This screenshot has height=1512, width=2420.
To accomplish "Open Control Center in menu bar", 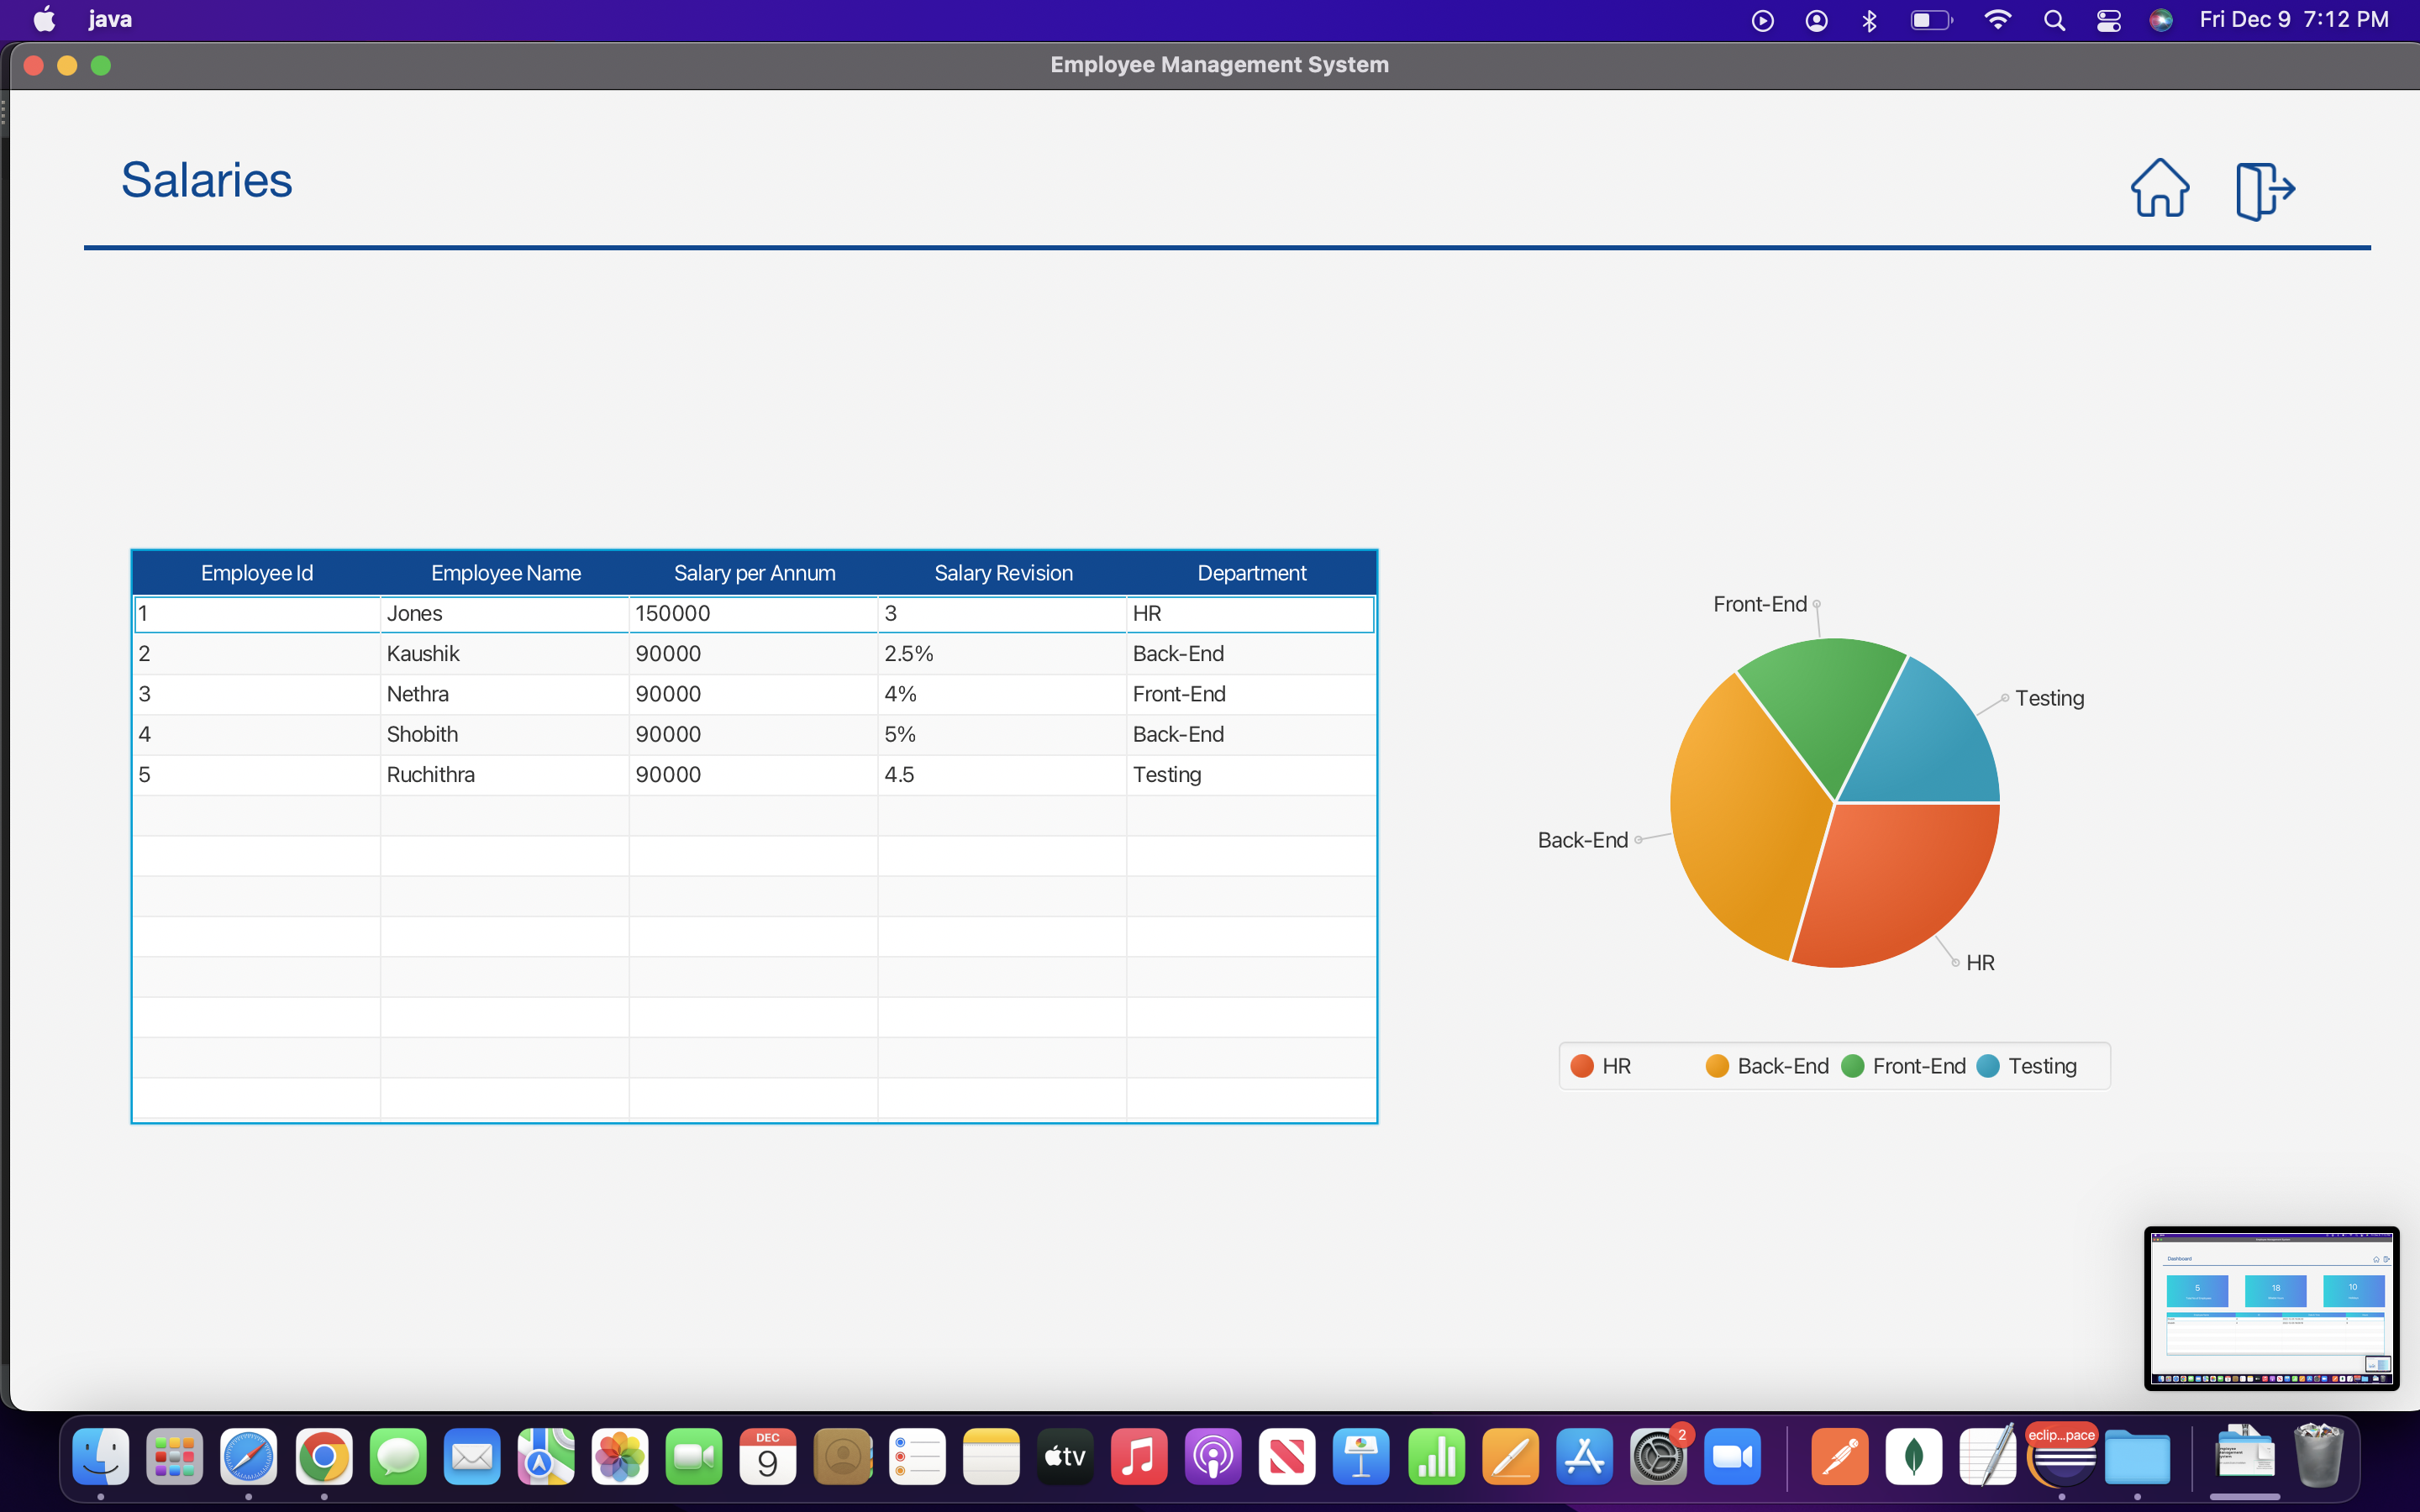I will pyautogui.click(x=2108, y=20).
